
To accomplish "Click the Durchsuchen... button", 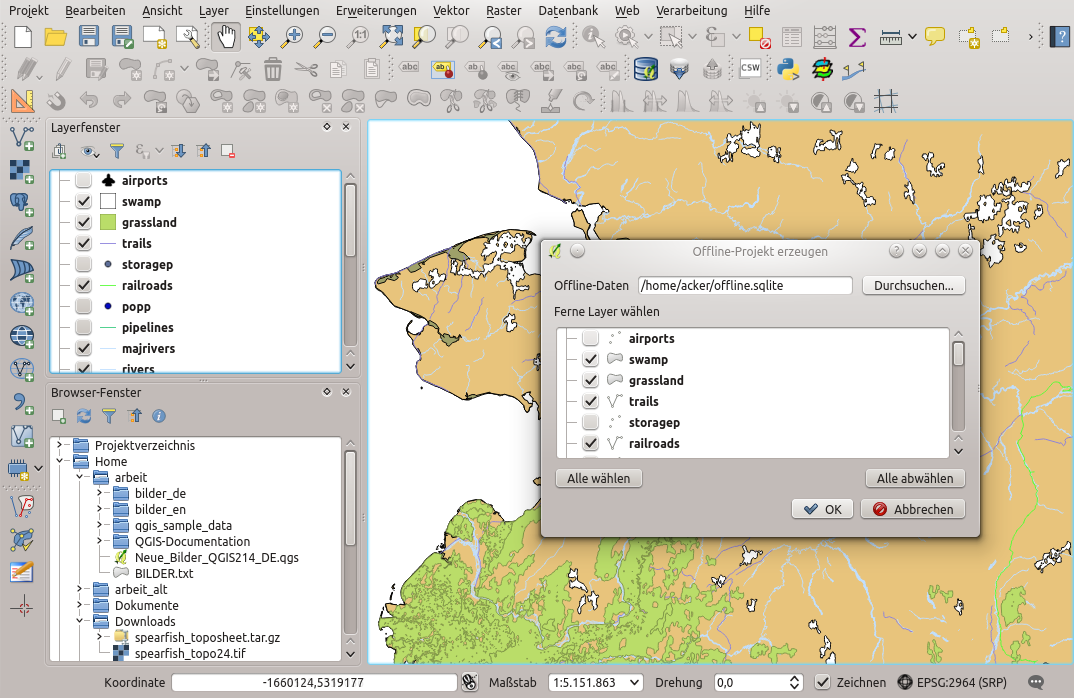I will coord(913,285).
